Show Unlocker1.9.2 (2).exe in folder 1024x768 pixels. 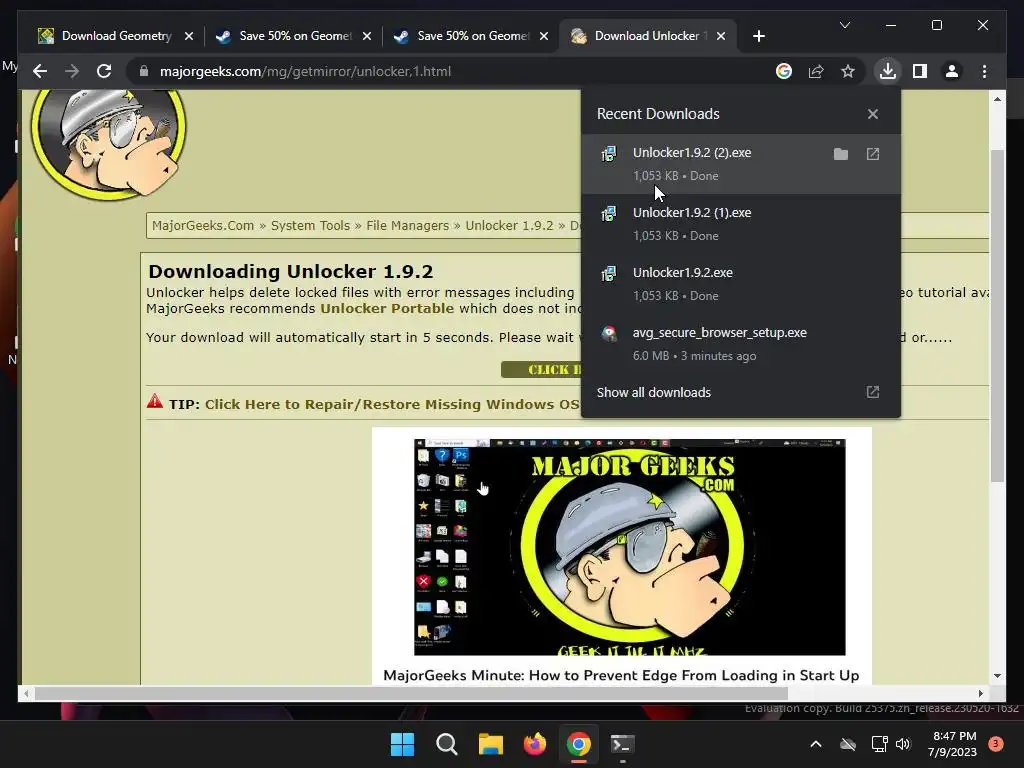(840, 154)
